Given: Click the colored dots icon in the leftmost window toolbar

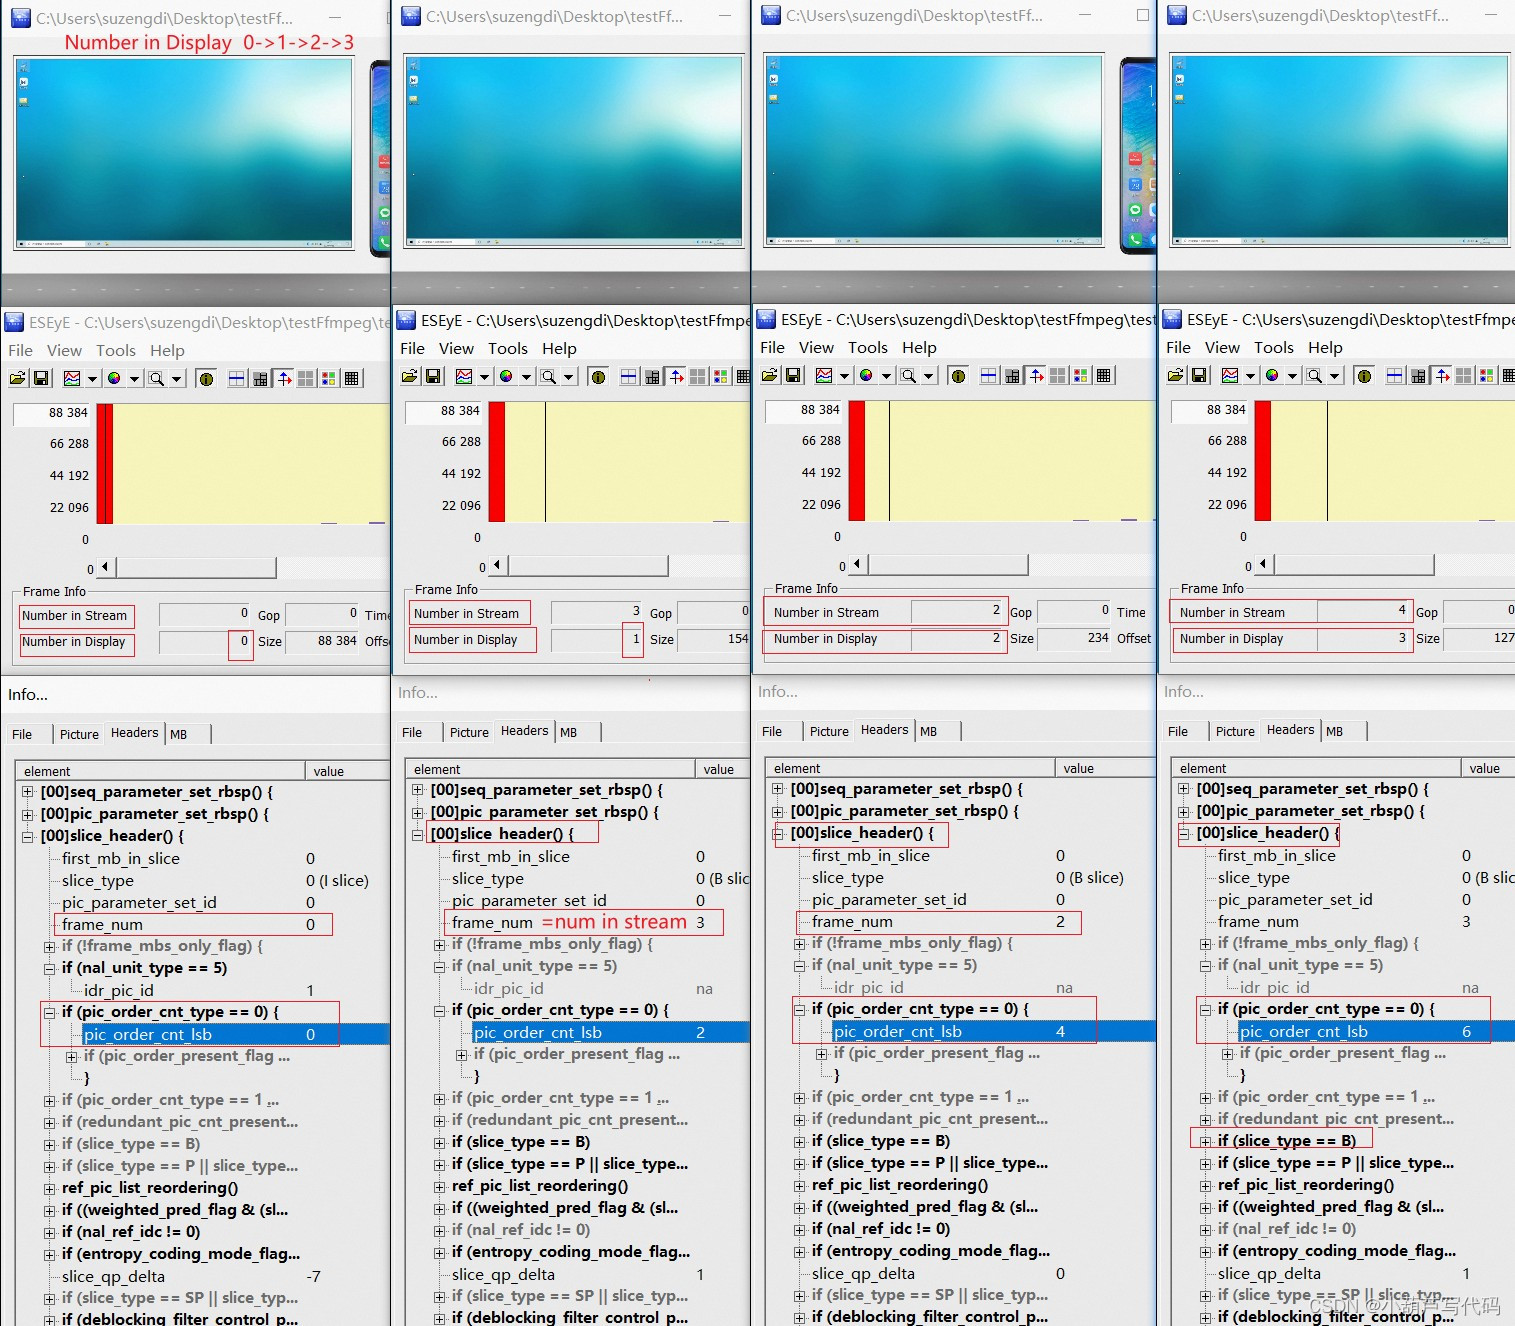Looking at the screenshot, I should point(328,378).
